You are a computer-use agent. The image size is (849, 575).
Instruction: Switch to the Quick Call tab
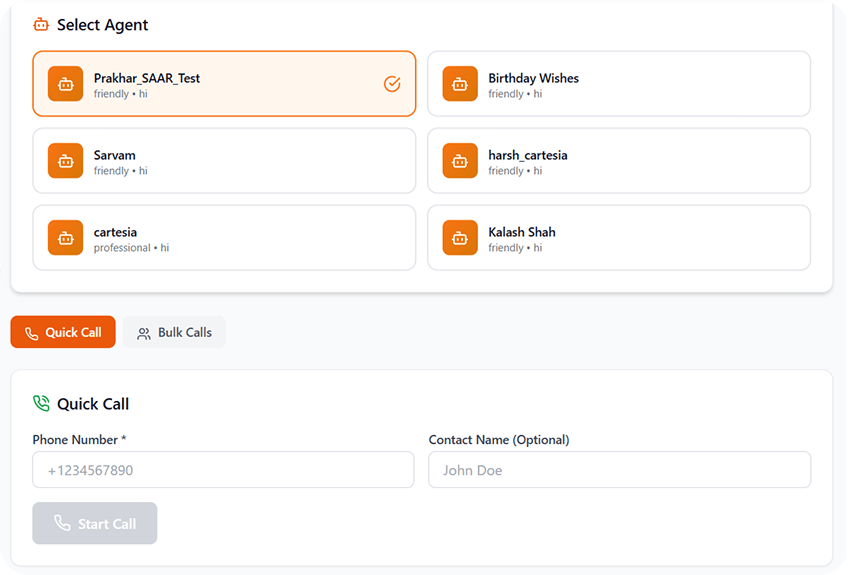(63, 332)
